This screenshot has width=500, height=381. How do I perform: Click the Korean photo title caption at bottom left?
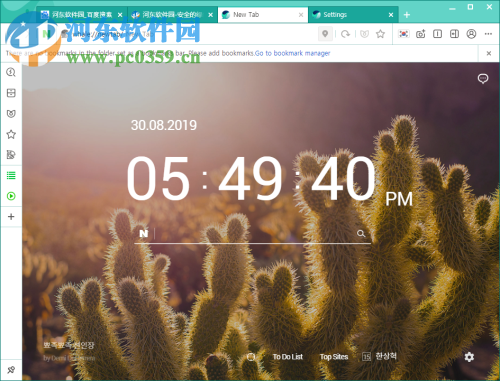click(x=69, y=345)
